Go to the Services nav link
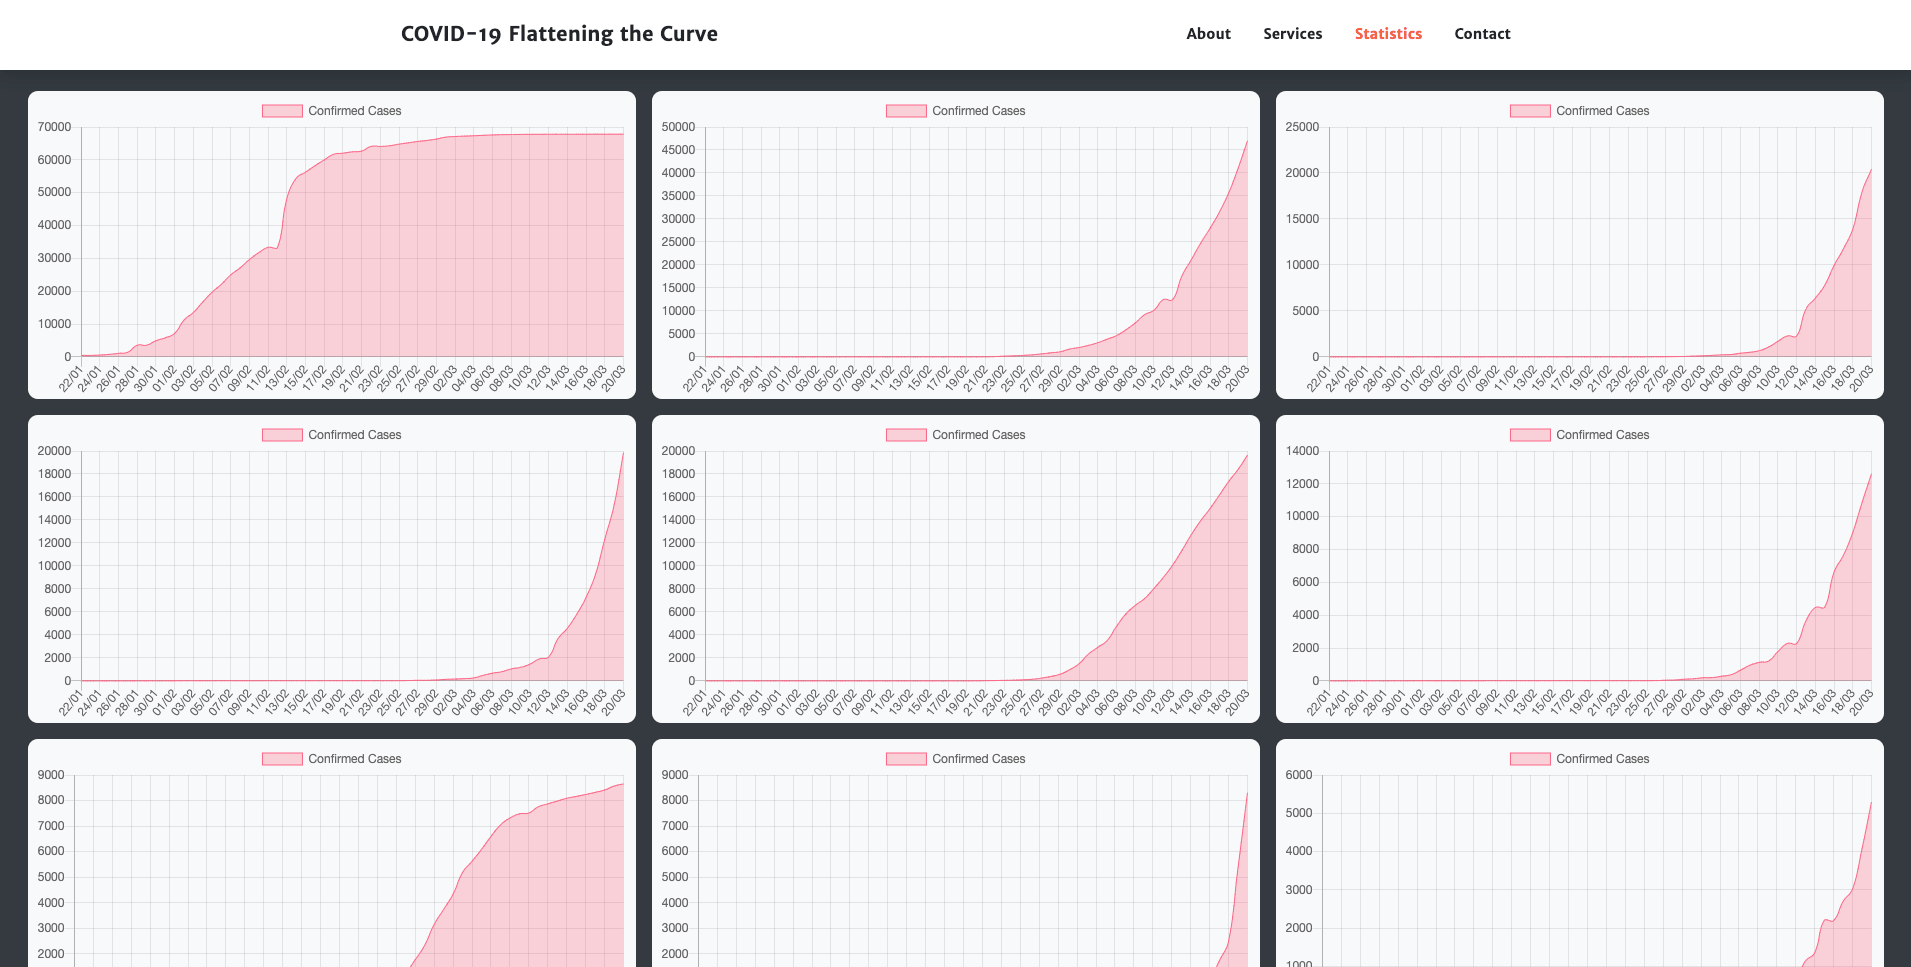The width and height of the screenshot is (1911, 967). click(x=1292, y=34)
